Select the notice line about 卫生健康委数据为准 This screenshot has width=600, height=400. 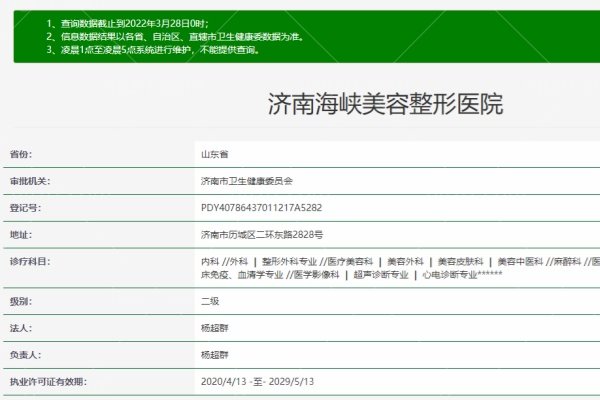[x=175, y=37]
